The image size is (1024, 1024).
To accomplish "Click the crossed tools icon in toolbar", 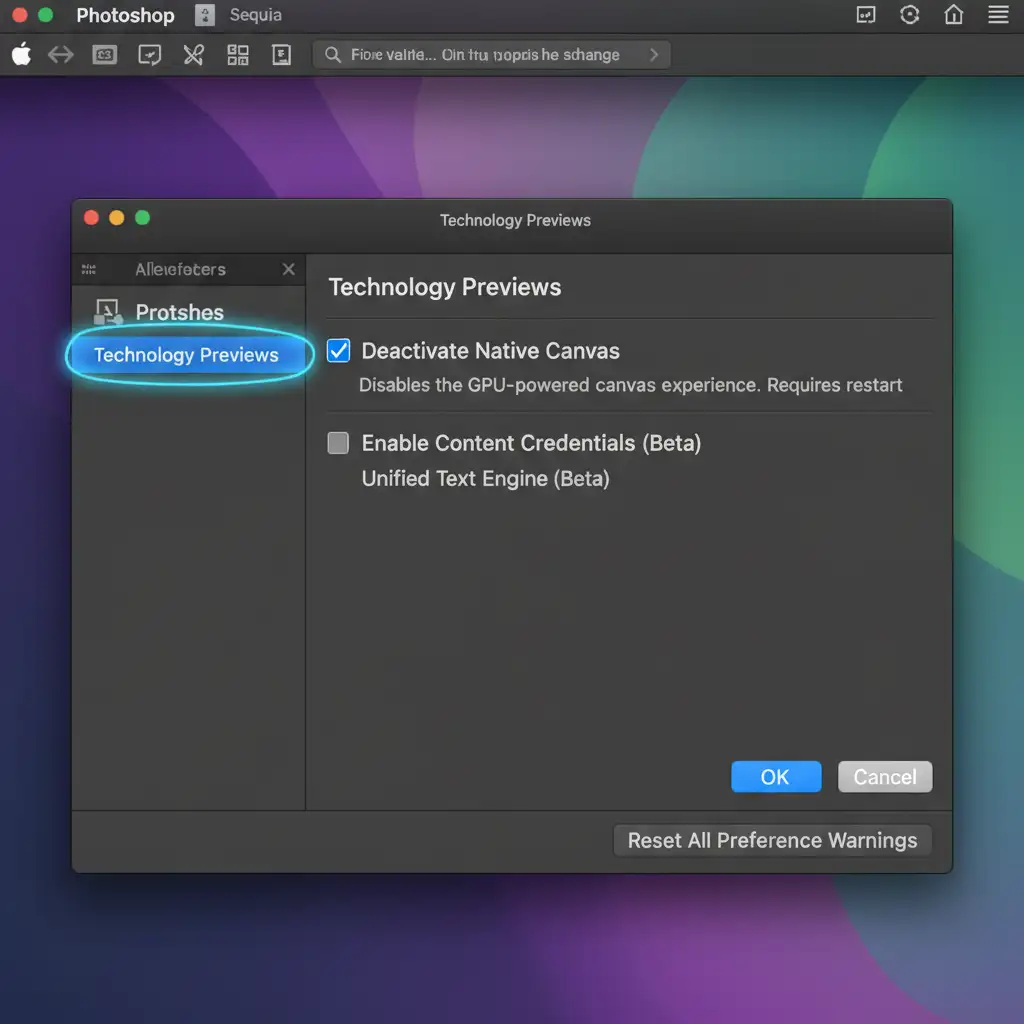I will [x=193, y=55].
